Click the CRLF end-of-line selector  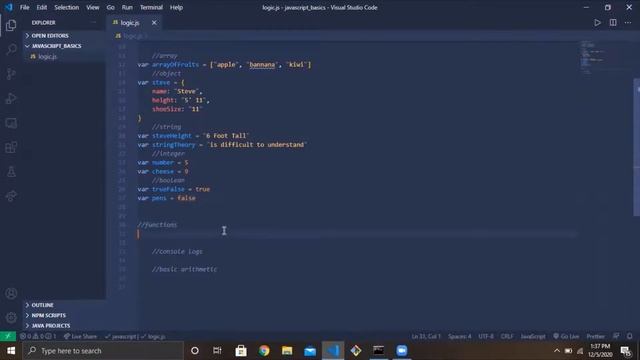[x=507, y=336]
